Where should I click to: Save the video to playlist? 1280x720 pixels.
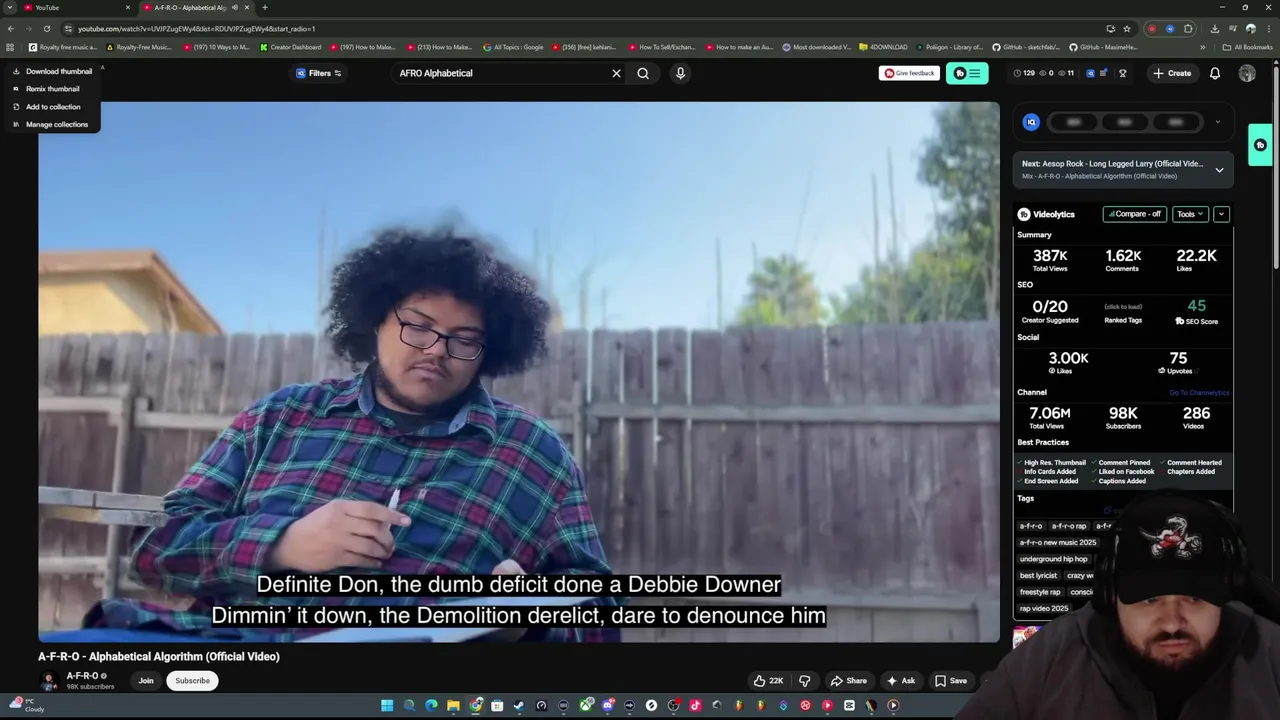click(951, 681)
